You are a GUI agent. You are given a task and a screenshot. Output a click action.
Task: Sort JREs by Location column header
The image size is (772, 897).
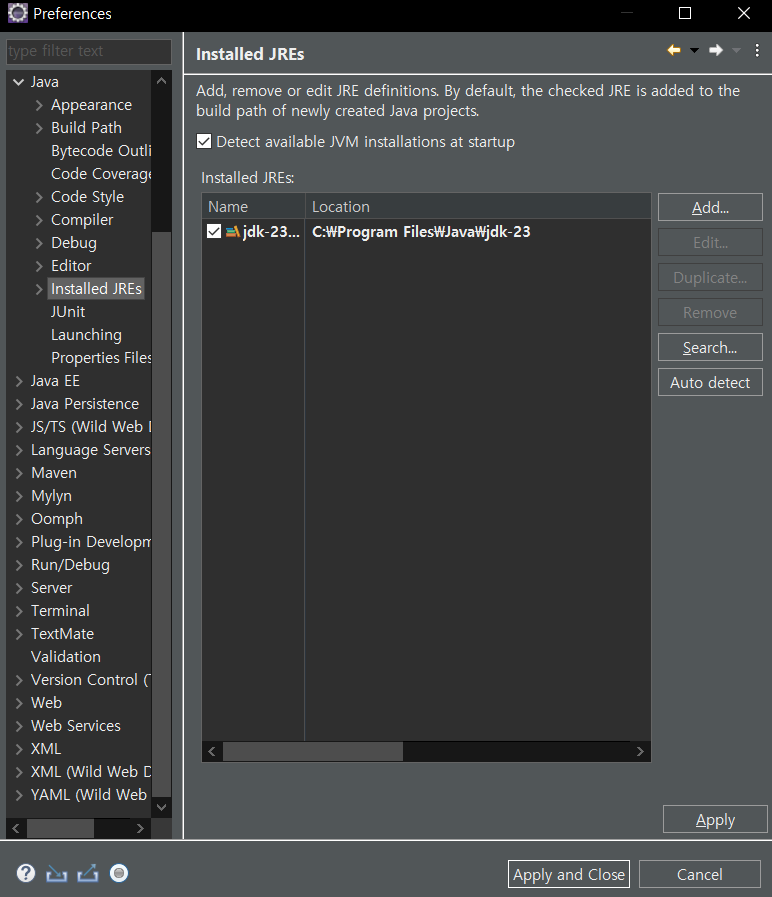pos(478,207)
